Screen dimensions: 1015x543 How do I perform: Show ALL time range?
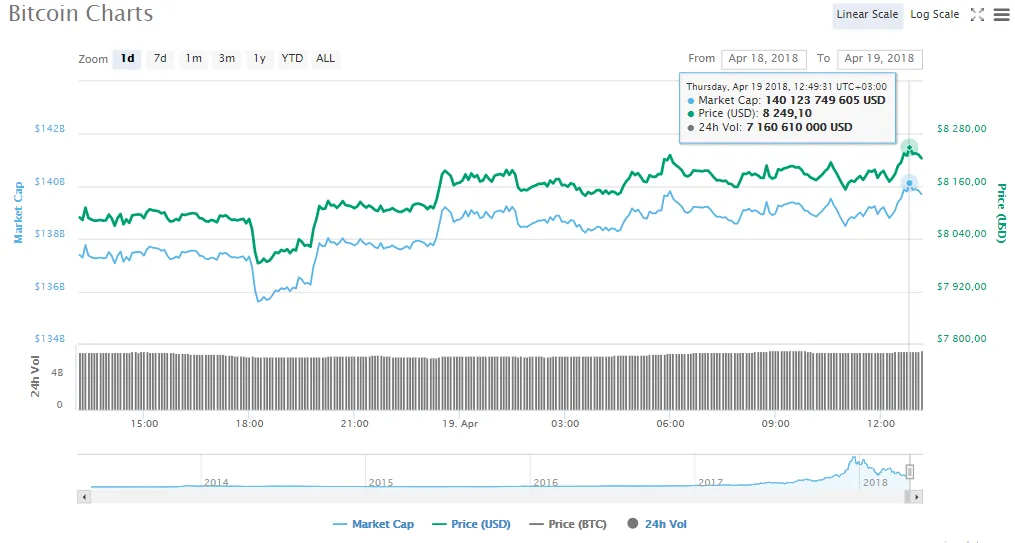click(326, 59)
